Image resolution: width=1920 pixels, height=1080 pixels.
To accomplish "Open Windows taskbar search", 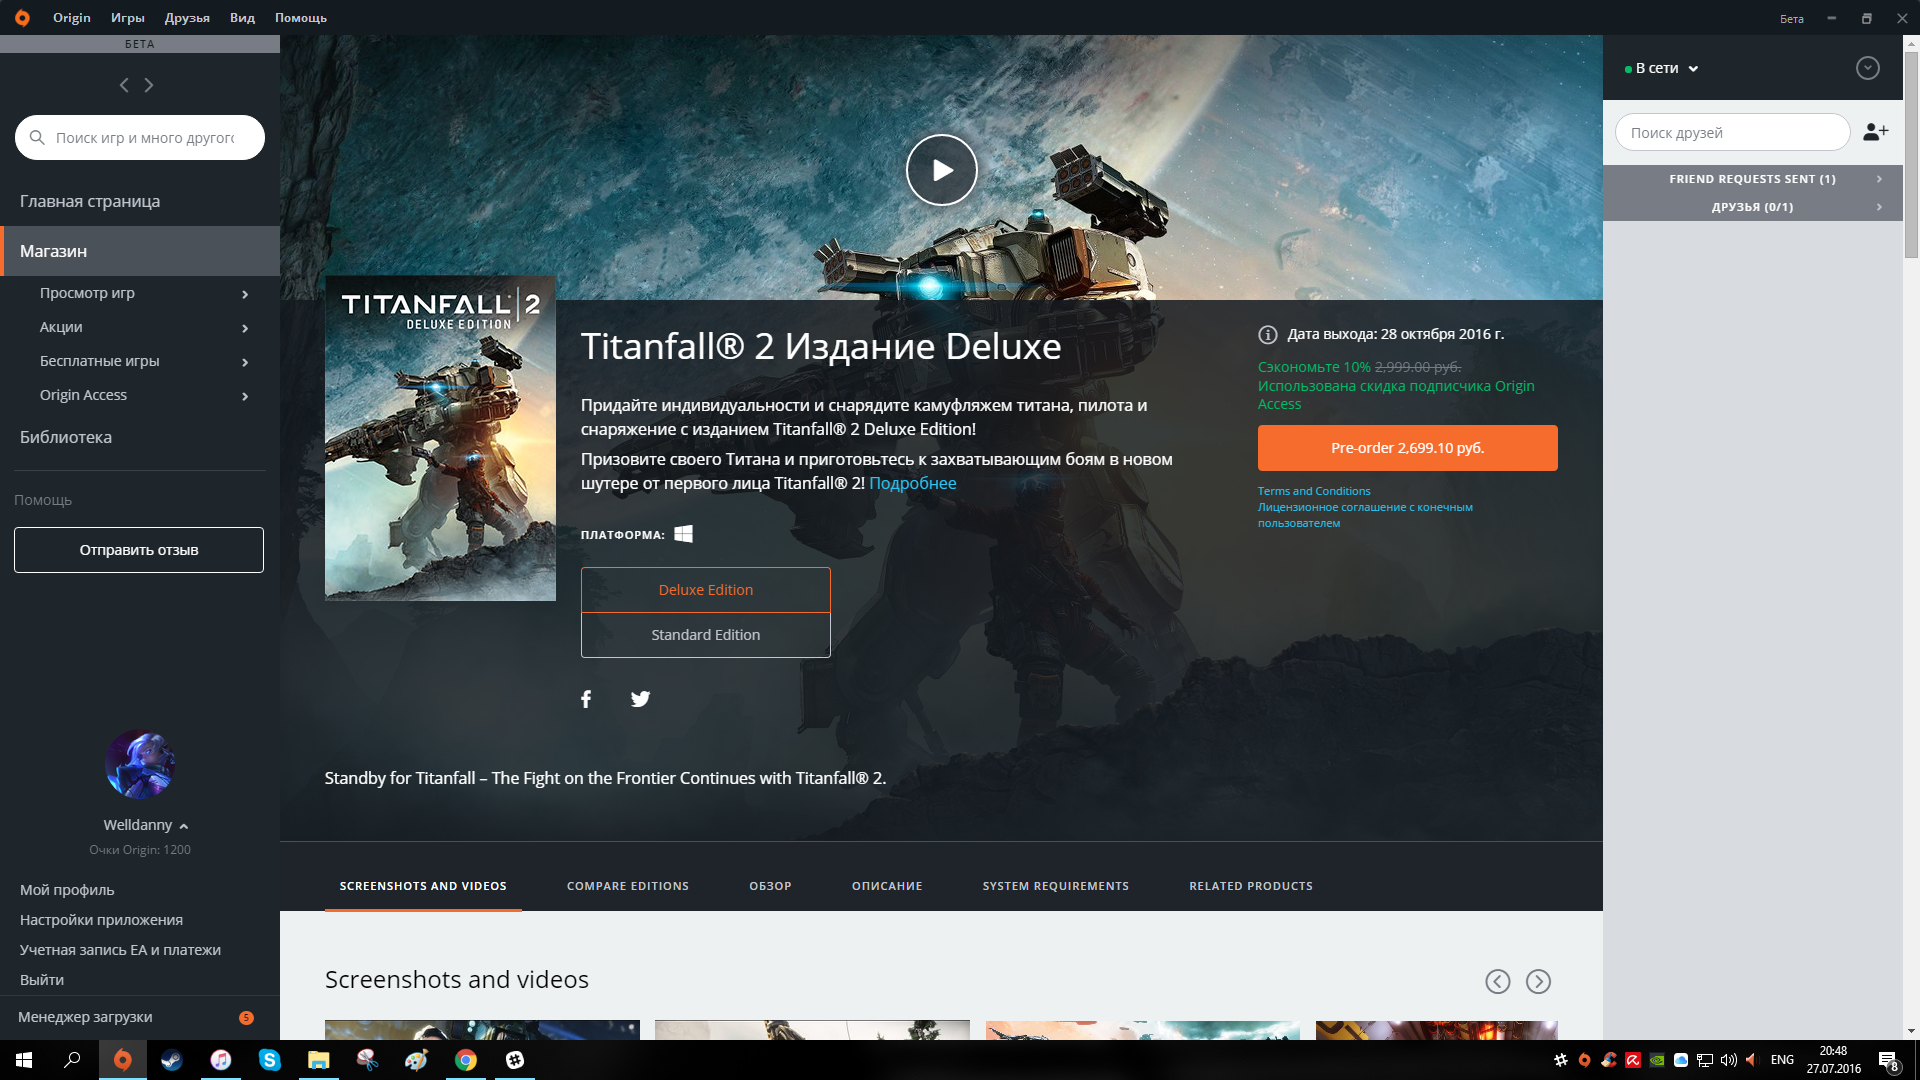I will tap(72, 1060).
